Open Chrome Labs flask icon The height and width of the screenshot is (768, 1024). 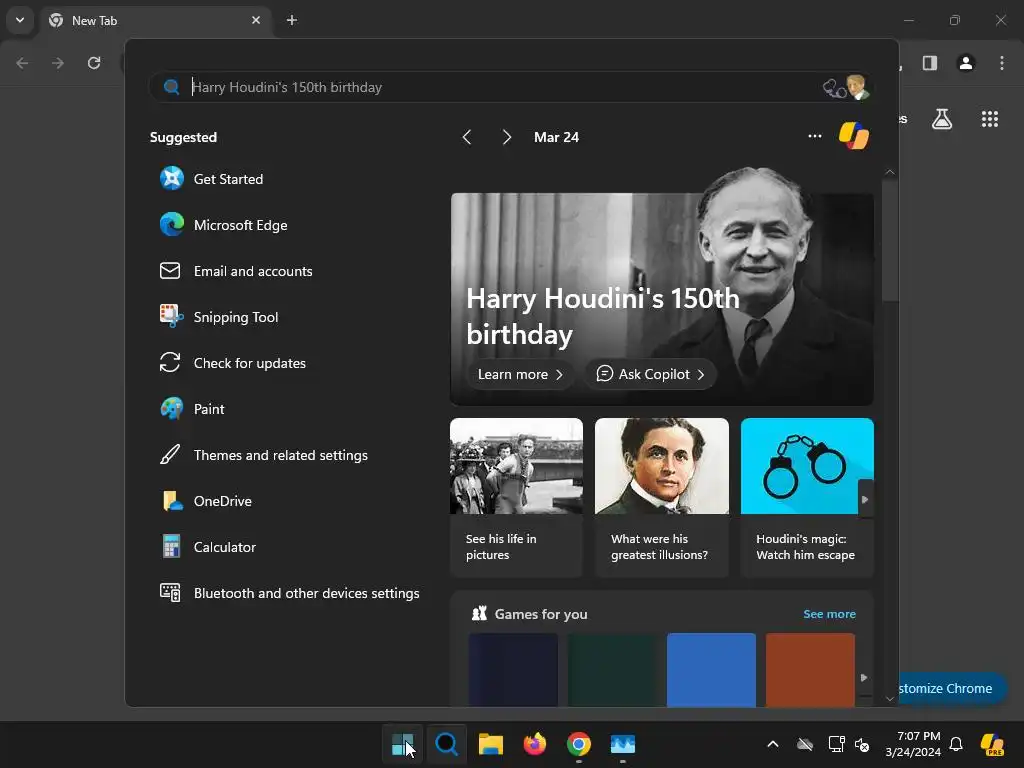pyautogui.click(x=942, y=119)
